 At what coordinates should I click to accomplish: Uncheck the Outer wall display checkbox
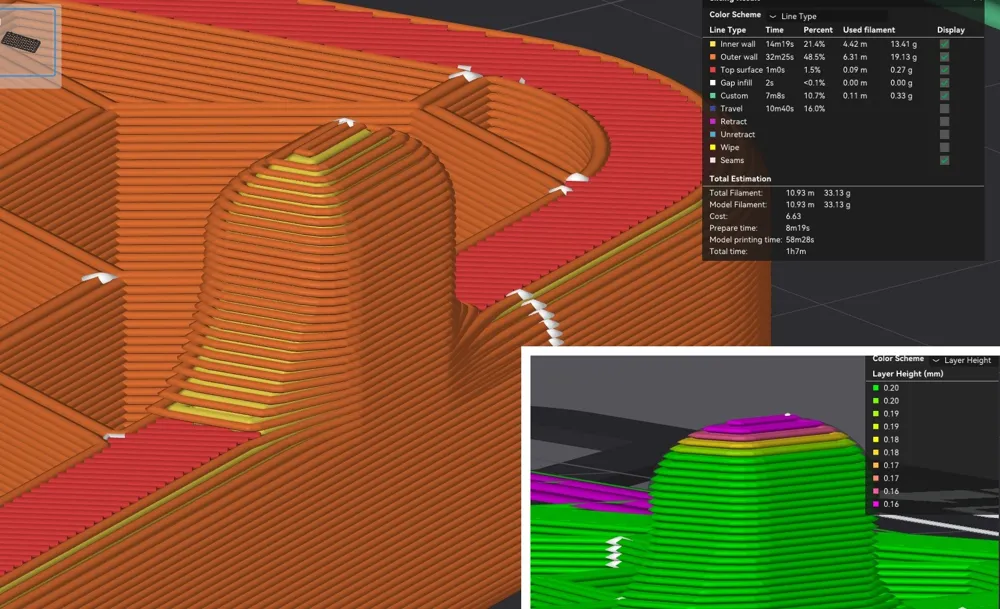(944, 57)
